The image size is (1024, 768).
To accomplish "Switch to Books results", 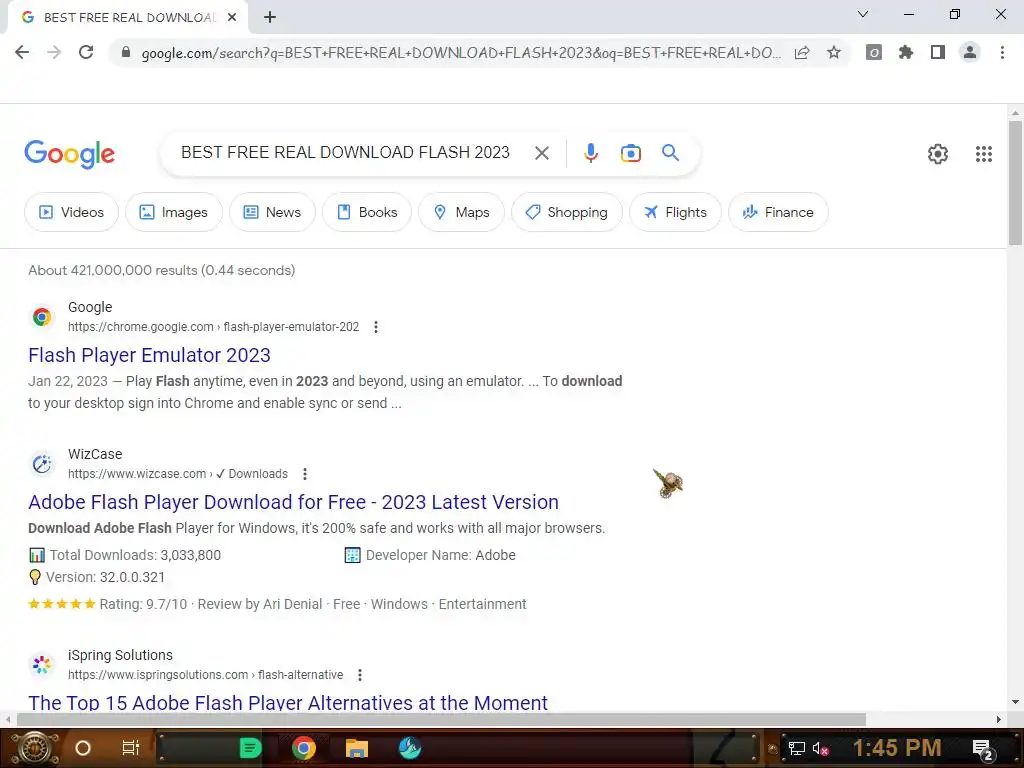I will (367, 212).
